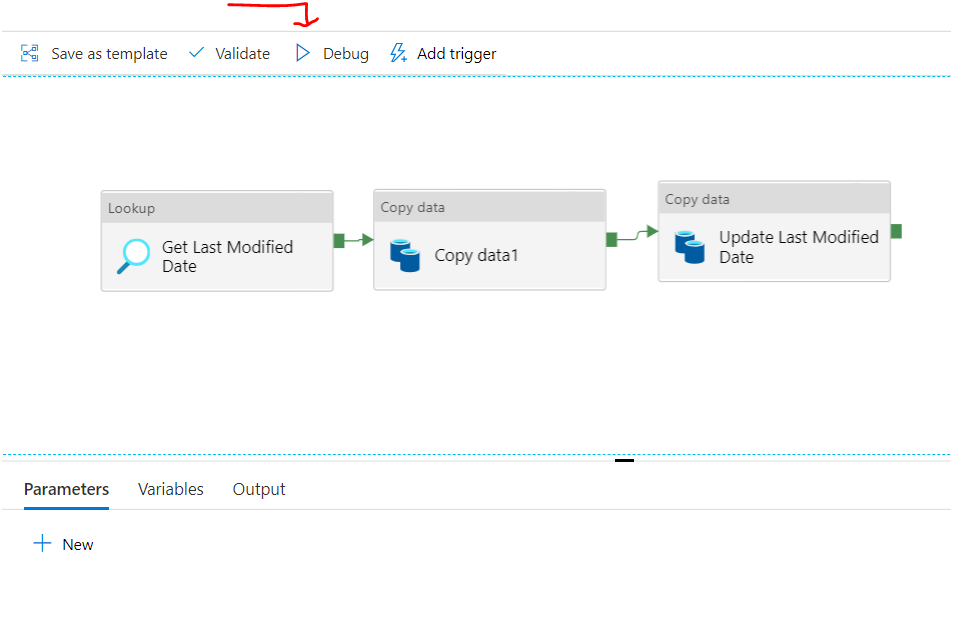Click Save as template label
The width and height of the screenshot is (953, 625).
tap(109, 54)
